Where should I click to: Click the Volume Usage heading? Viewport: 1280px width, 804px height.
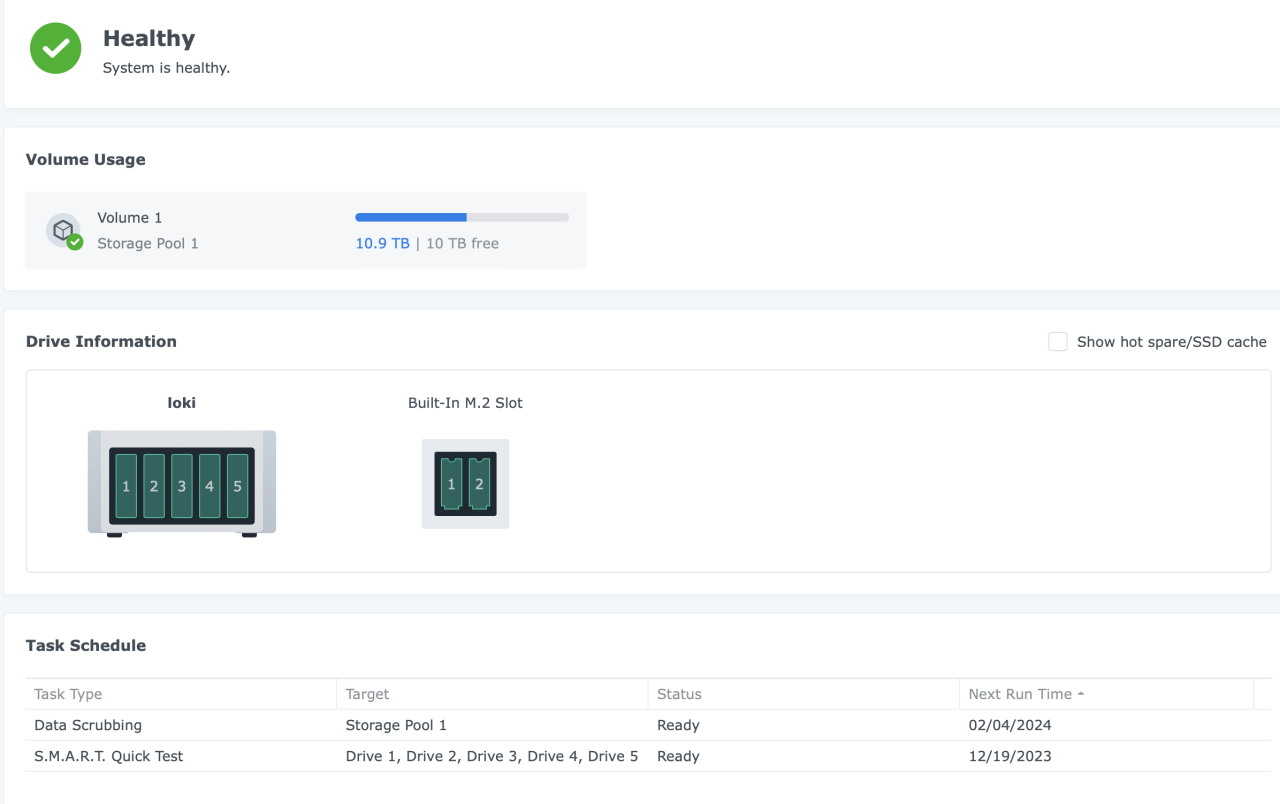[x=86, y=159]
